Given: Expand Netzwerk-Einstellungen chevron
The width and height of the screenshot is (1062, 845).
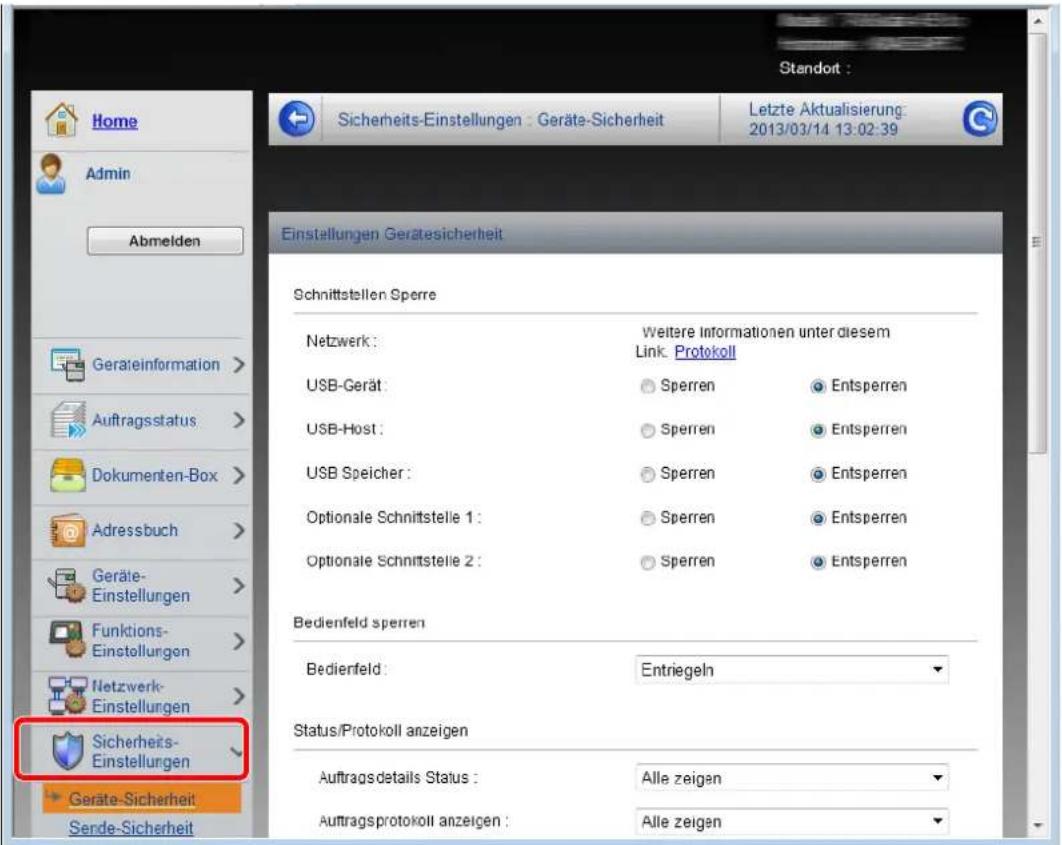Looking at the screenshot, I should click(238, 696).
